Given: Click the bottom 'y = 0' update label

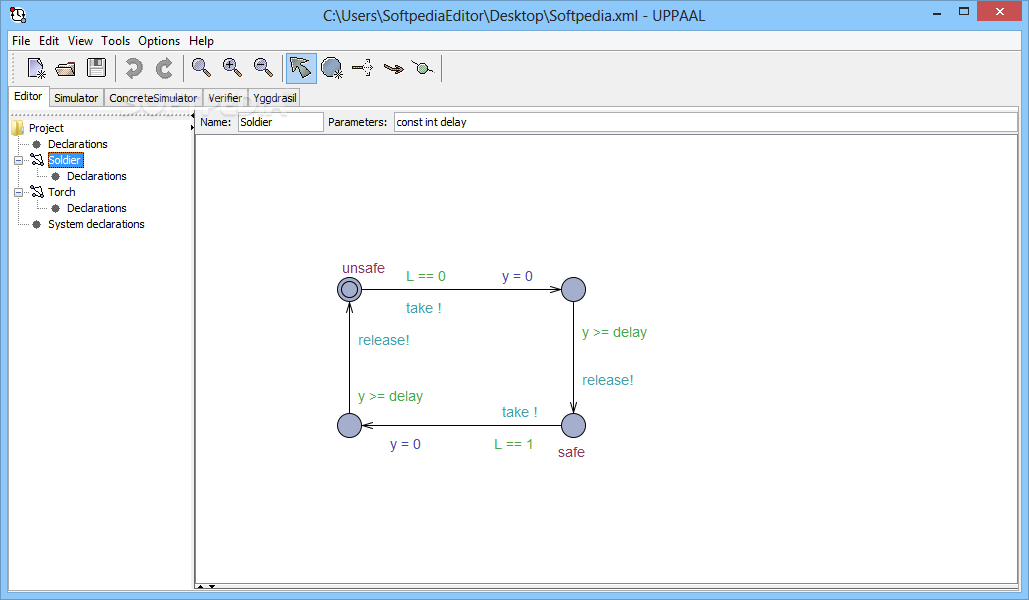Looking at the screenshot, I should pos(405,444).
